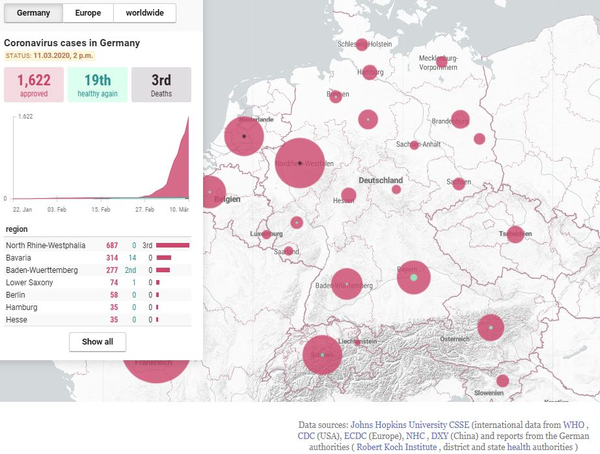Click the Österreich case bubble
This screenshot has height=454, width=600.
click(x=491, y=328)
